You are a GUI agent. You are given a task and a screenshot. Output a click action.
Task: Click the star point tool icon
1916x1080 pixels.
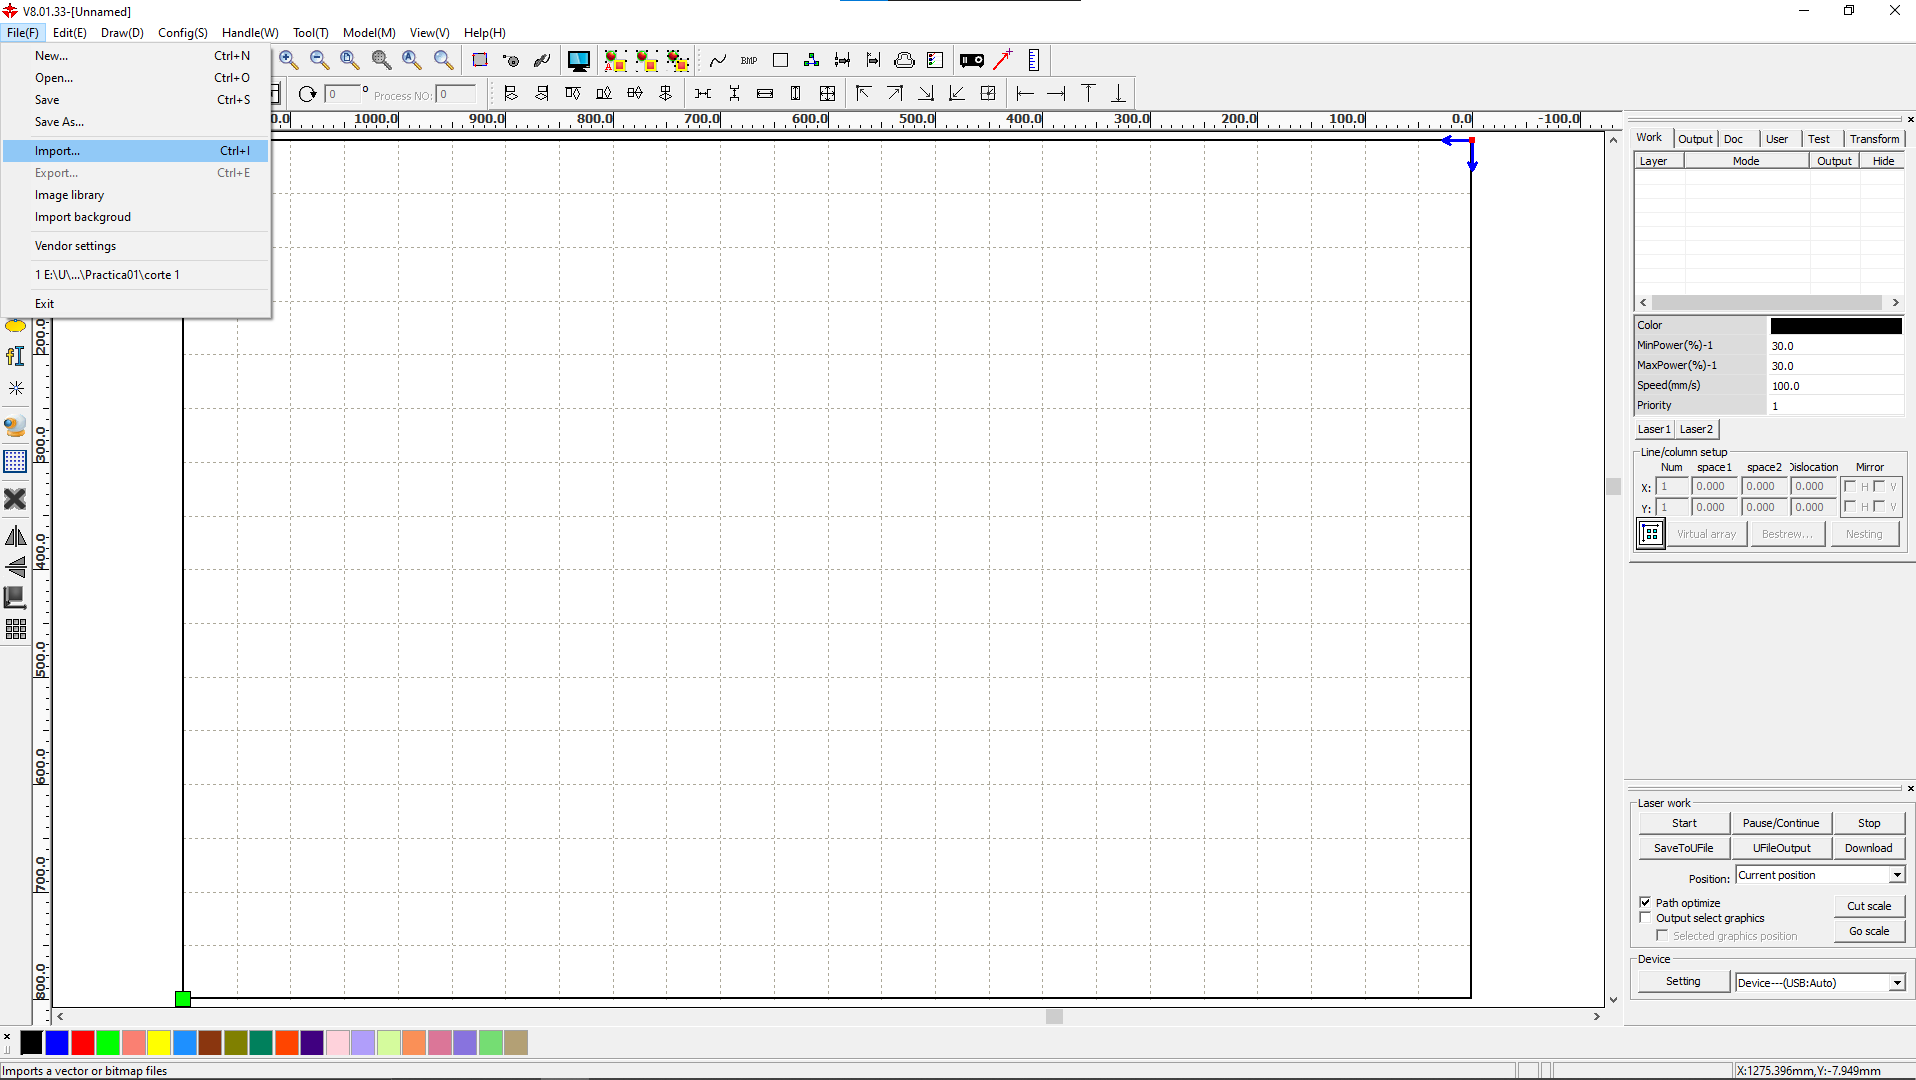click(x=15, y=388)
